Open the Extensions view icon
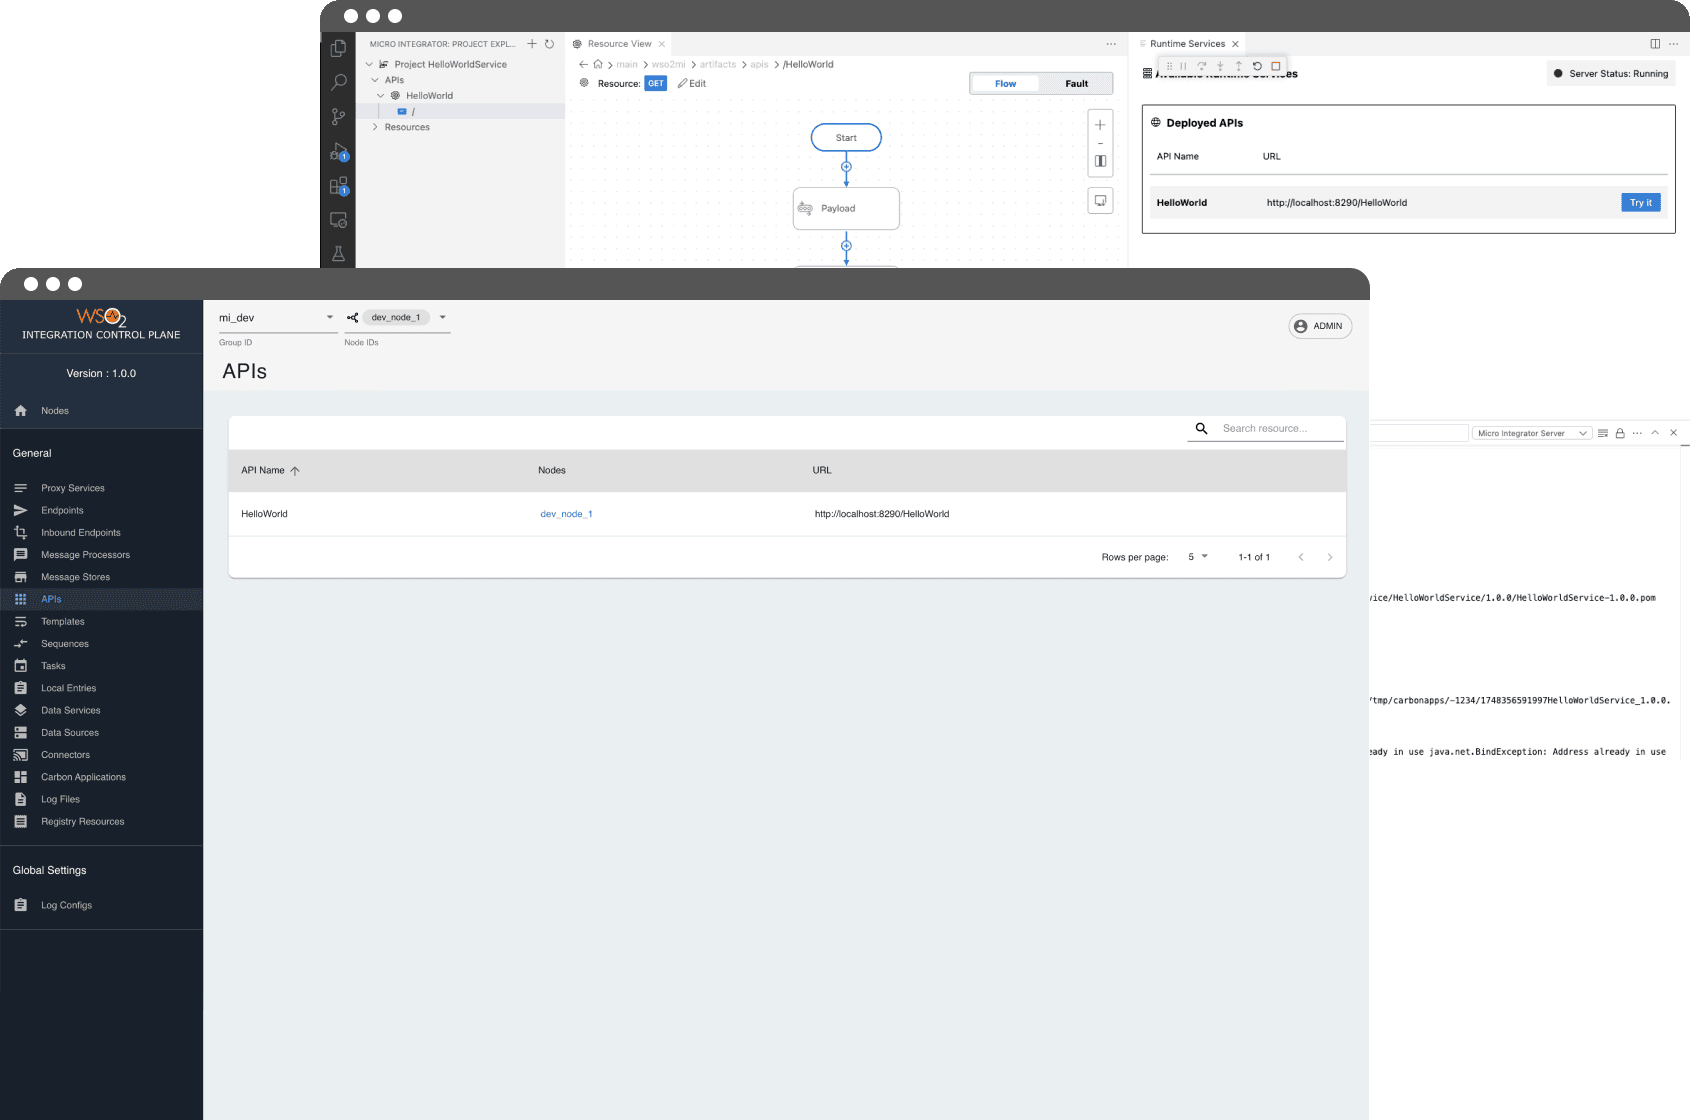Viewport: 1690px width, 1120px height. coord(338,187)
